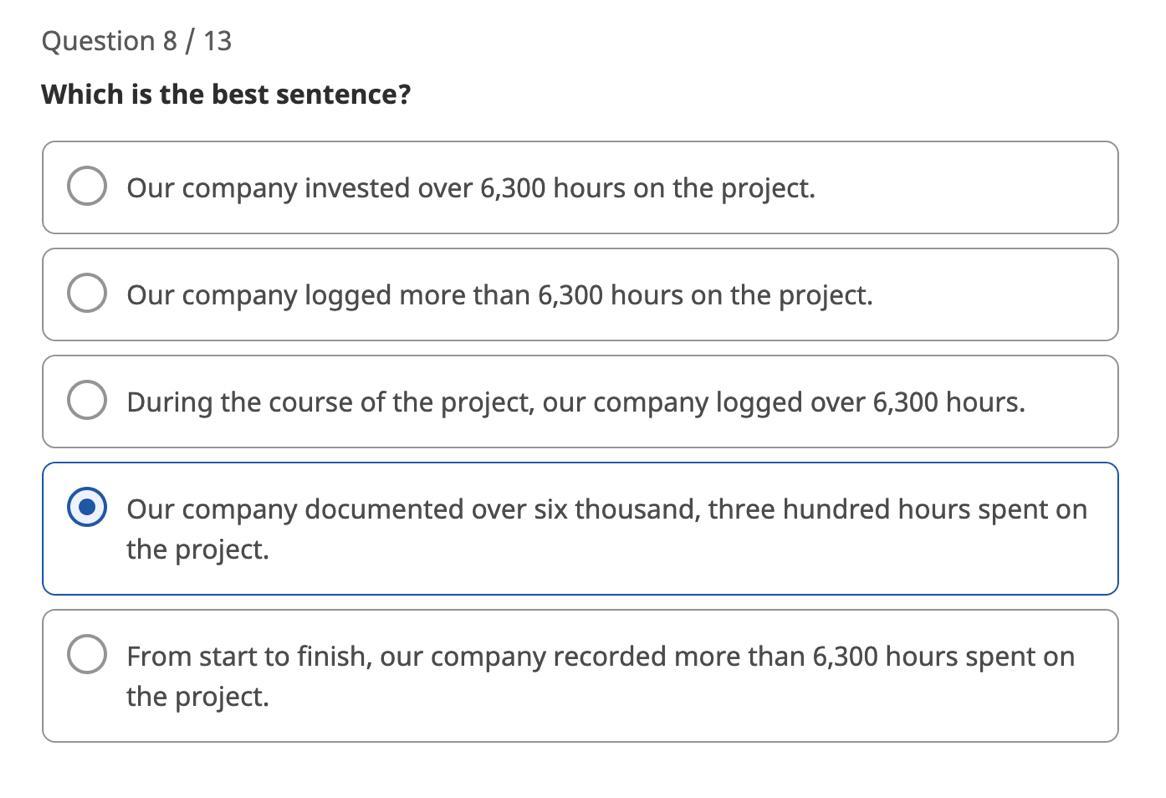
Task: Click the wrapped 'the project.' line in the last option
Action: [x=197, y=696]
